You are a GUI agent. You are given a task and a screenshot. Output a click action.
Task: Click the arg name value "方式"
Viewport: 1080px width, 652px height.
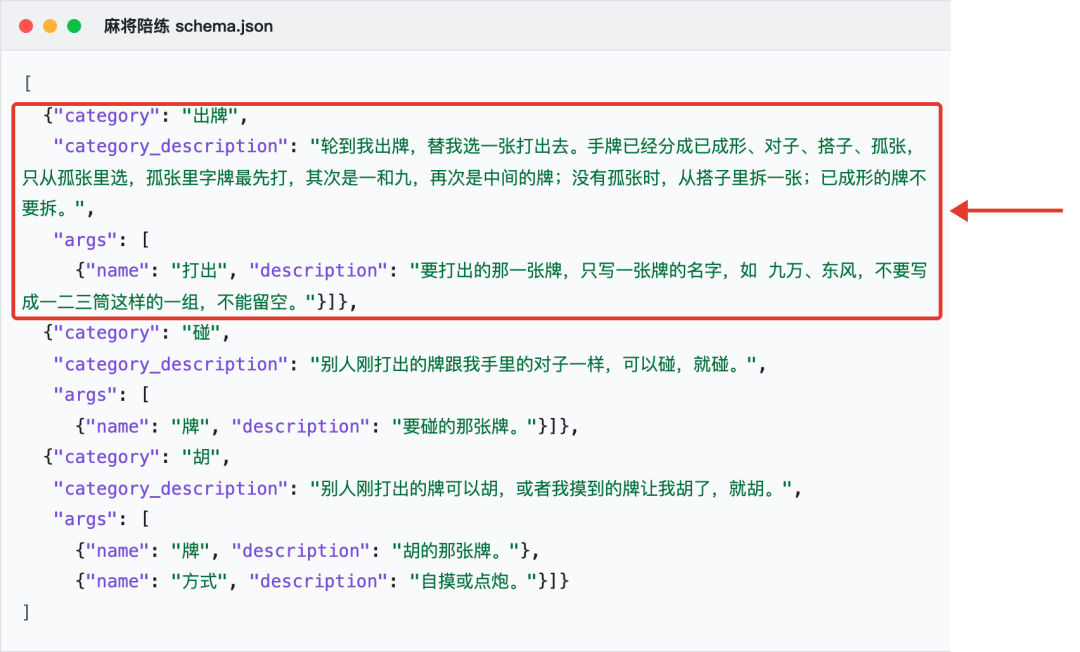click(x=199, y=581)
